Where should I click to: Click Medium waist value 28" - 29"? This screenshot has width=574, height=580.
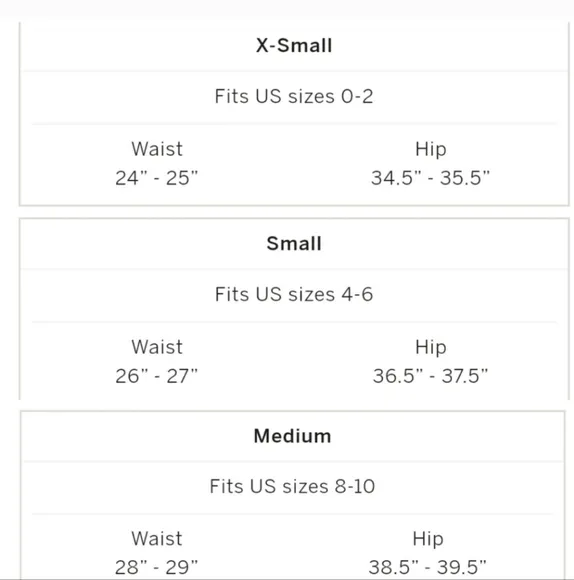[157, 567]
